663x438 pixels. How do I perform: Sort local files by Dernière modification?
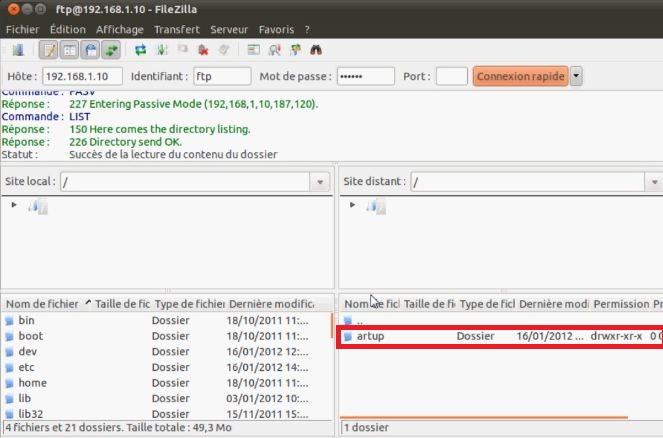click(271, 304)
